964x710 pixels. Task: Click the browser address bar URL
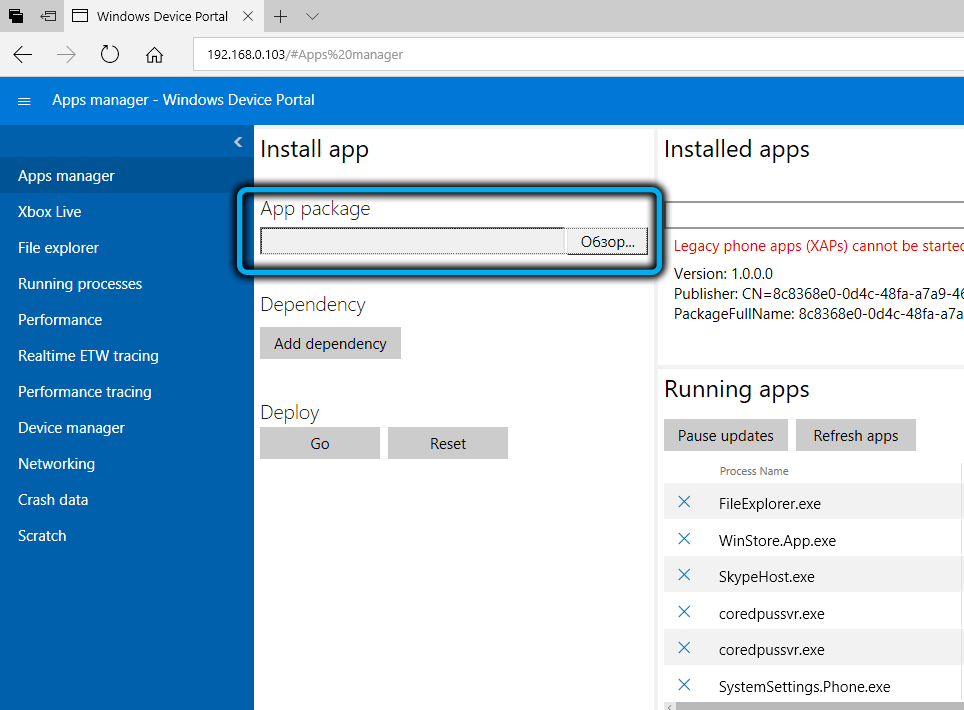pos(305,55)
